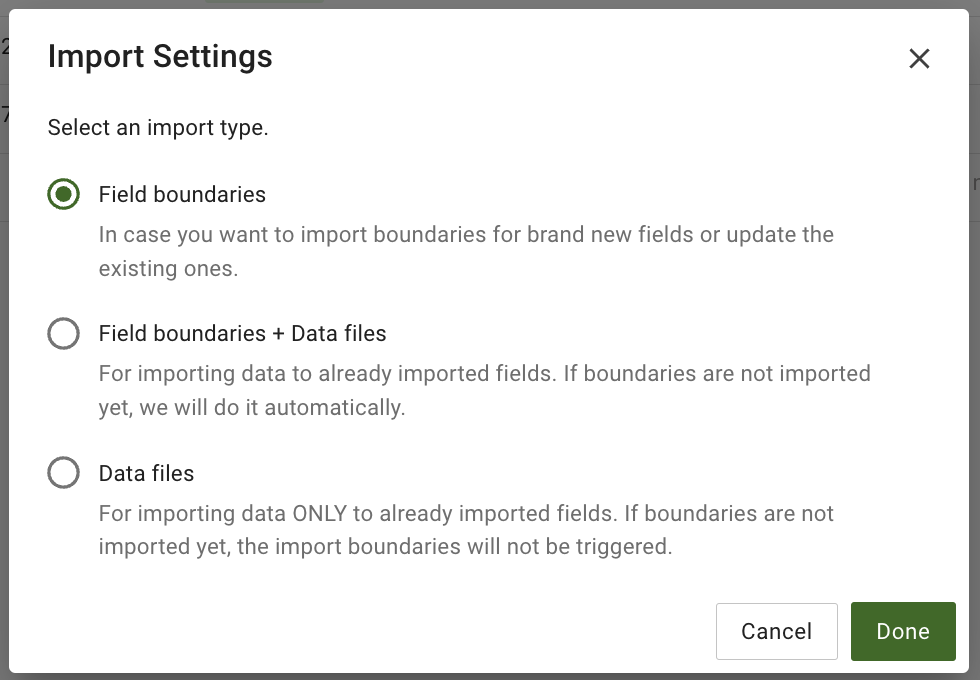980x680 pixels.
Task: Close the Import Settings dialog with X
Action: pos(919,59)
